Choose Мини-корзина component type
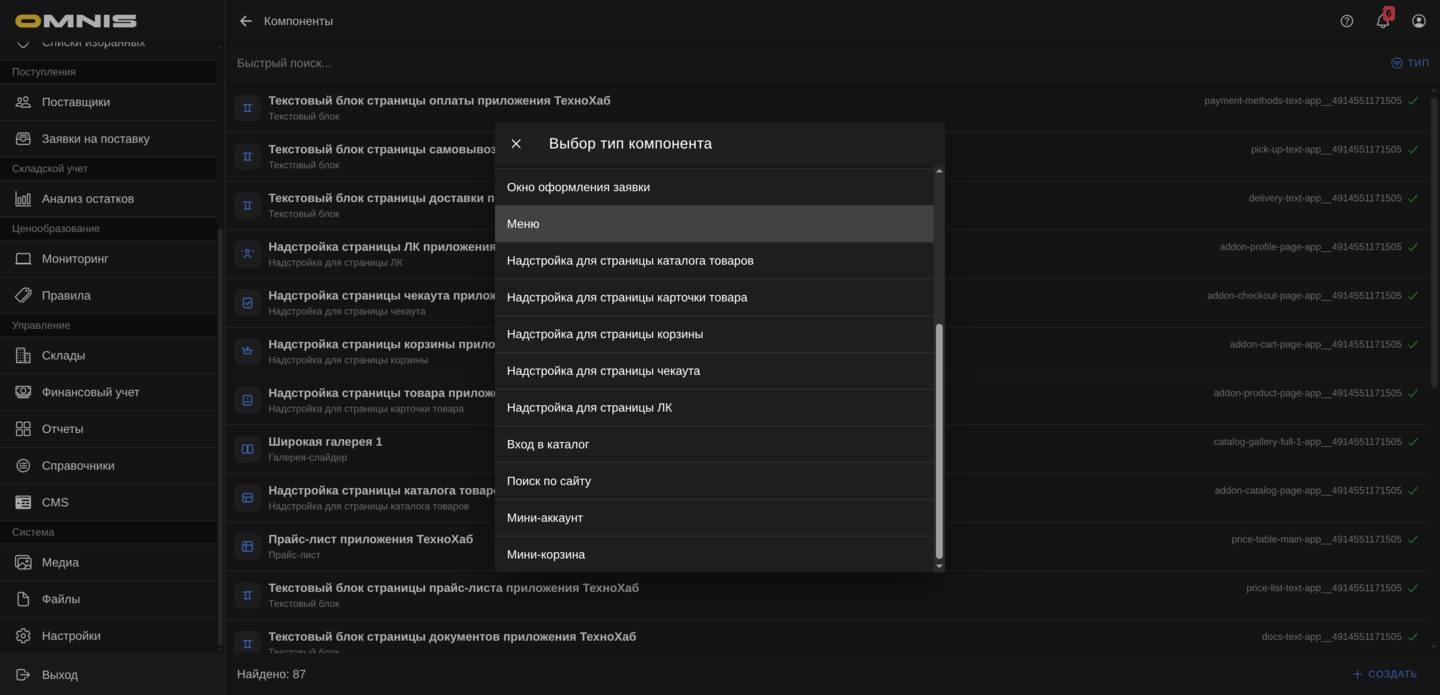The width and height of the screenshot is (1440, 695). (714, 554)
